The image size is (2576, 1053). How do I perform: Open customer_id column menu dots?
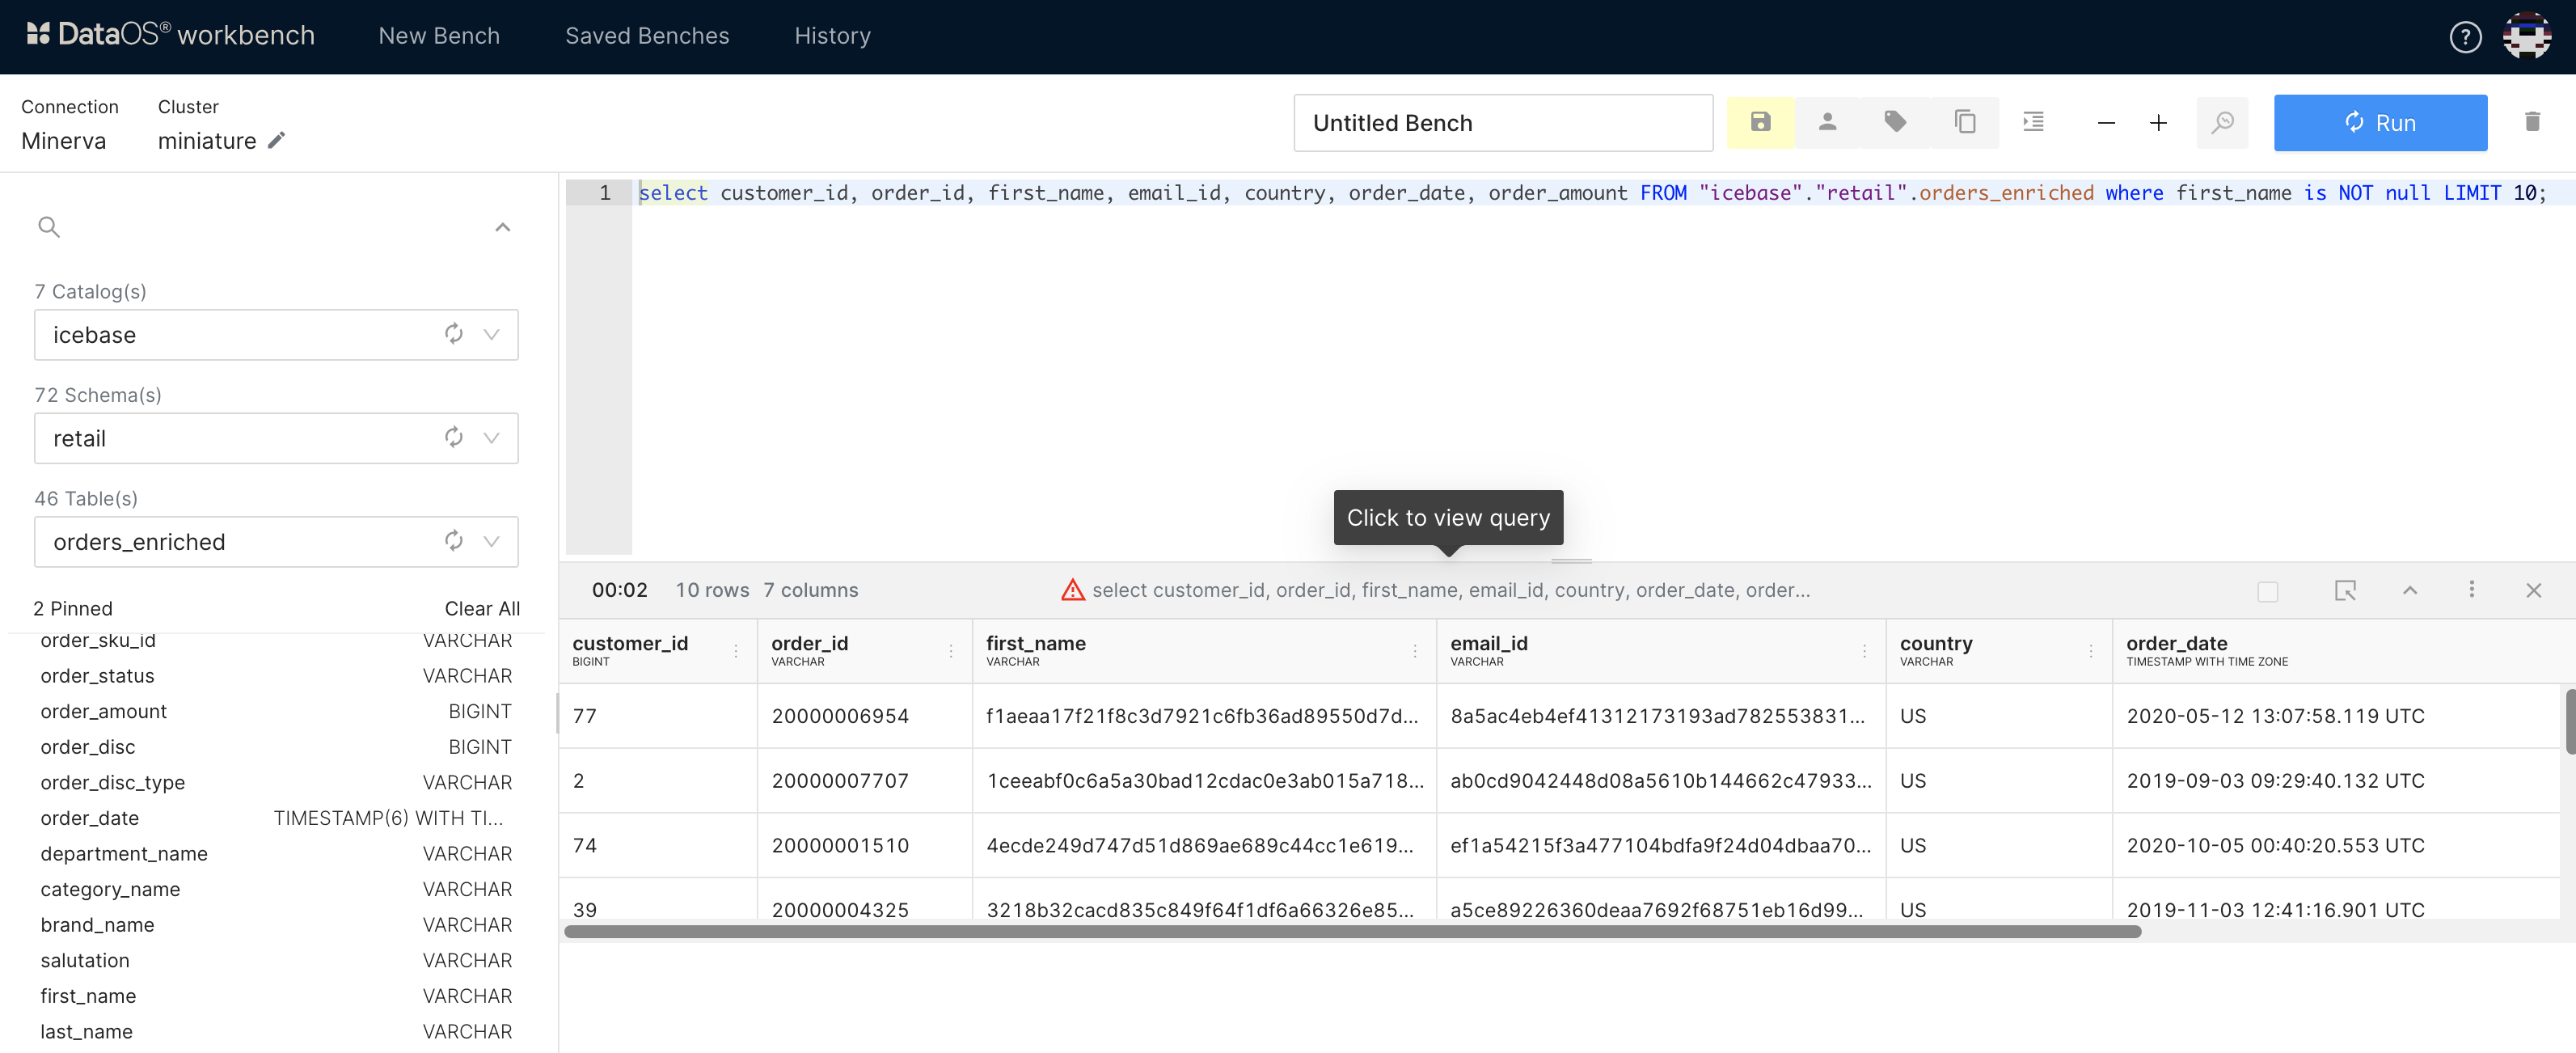(x=735, y=651)
